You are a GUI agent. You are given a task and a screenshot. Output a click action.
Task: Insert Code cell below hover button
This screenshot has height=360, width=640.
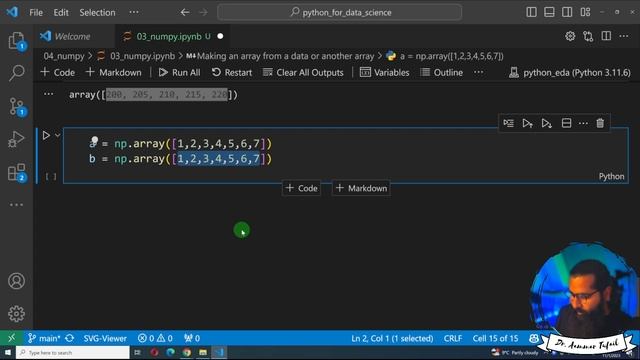coord(302,188)
